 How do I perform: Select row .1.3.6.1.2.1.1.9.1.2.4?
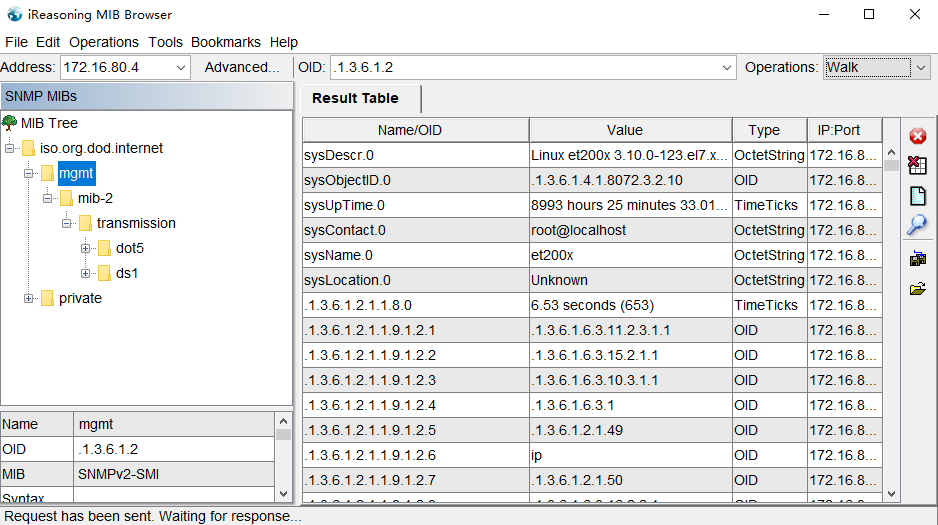[x=592, y=405]
